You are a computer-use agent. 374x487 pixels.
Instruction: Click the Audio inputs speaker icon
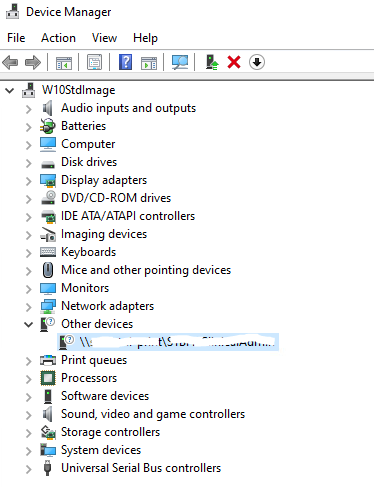point(48,108)
